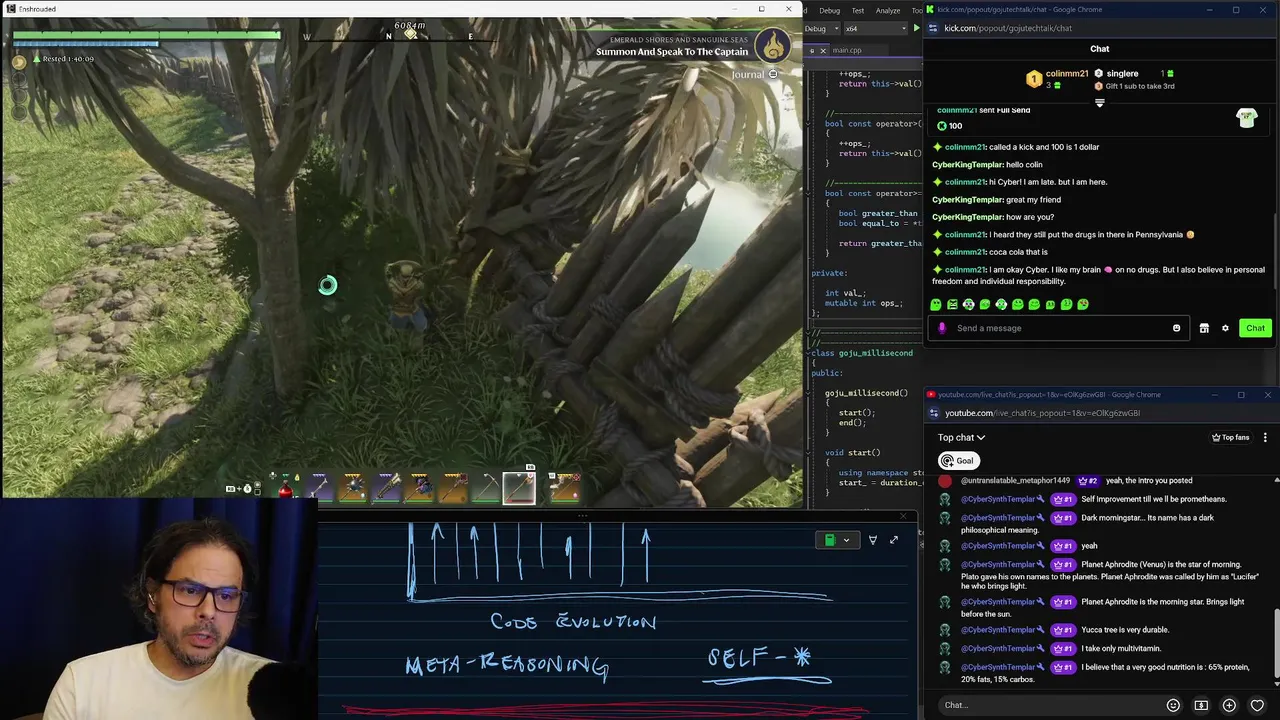
Task: Start debugging with green play arrow
Action: [x=916, y=28]
